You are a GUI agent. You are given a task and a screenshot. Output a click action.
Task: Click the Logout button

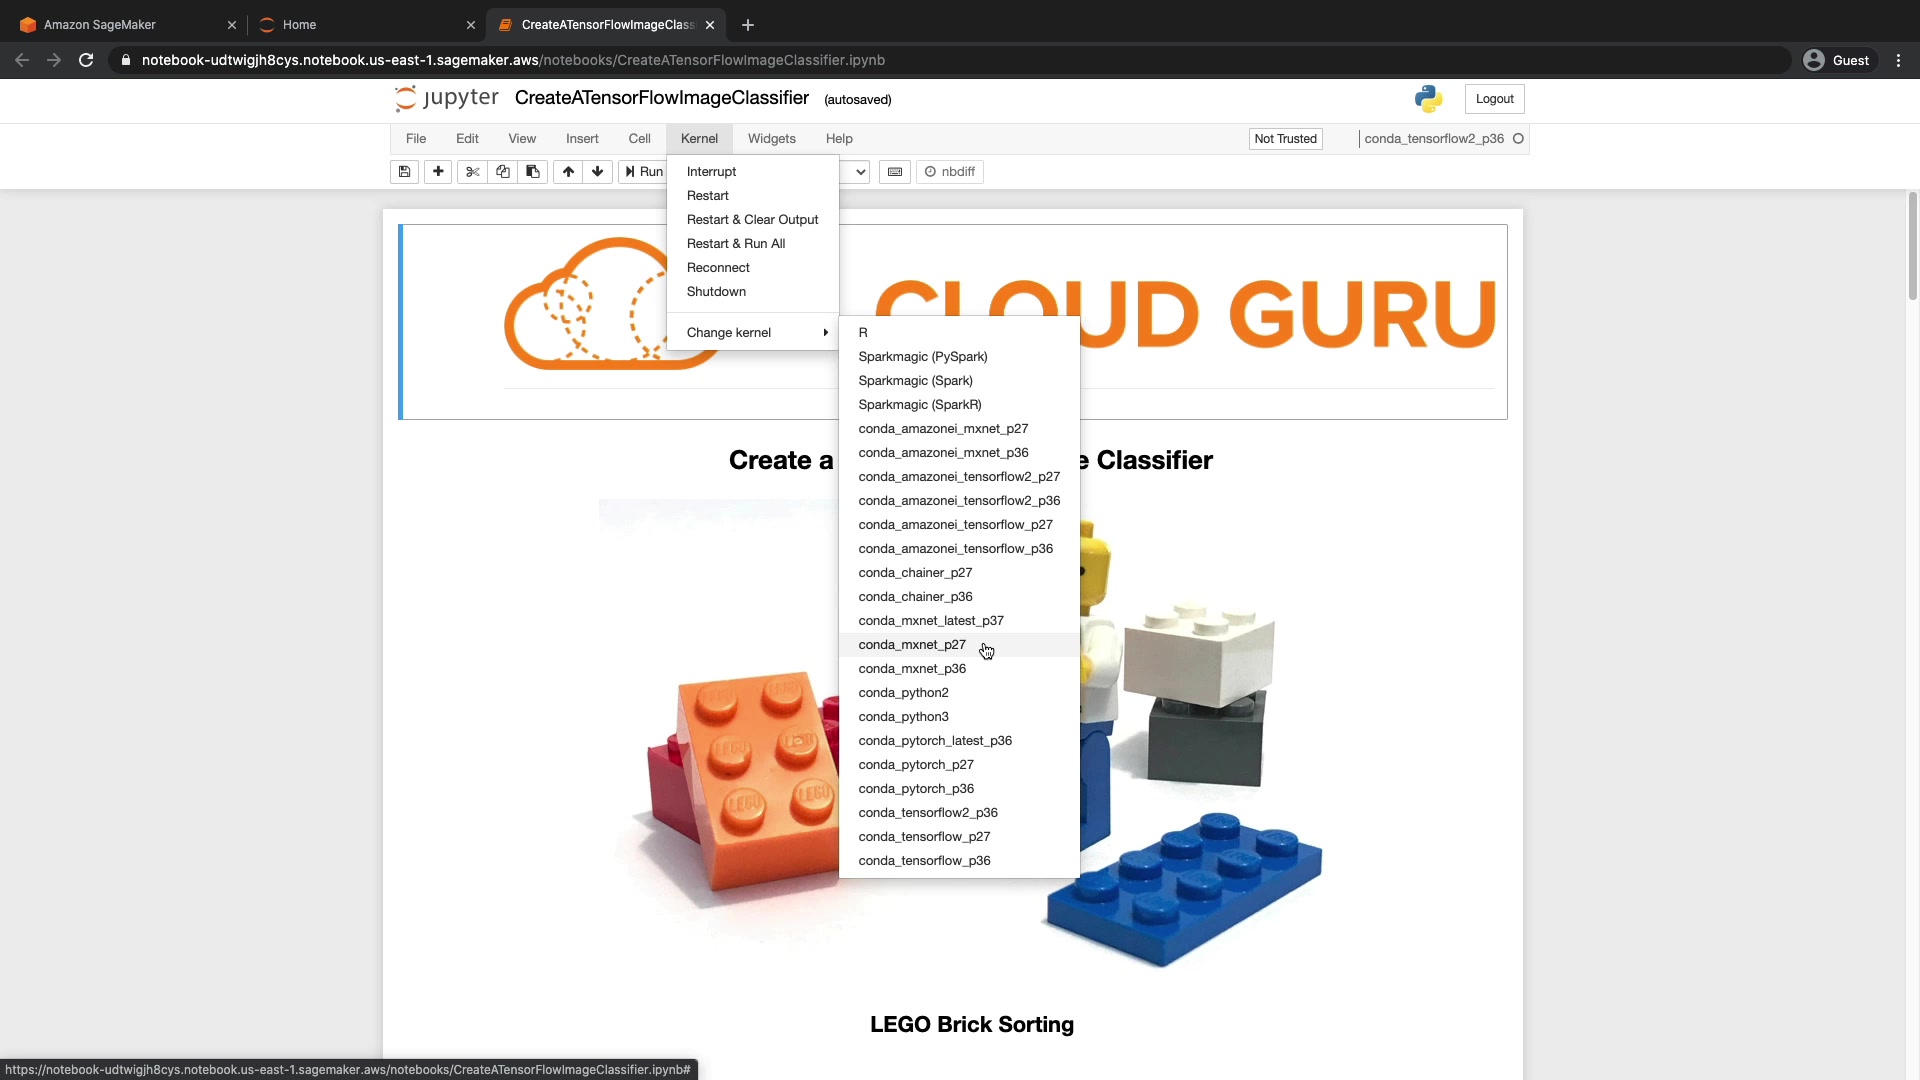pos(1494,99)
